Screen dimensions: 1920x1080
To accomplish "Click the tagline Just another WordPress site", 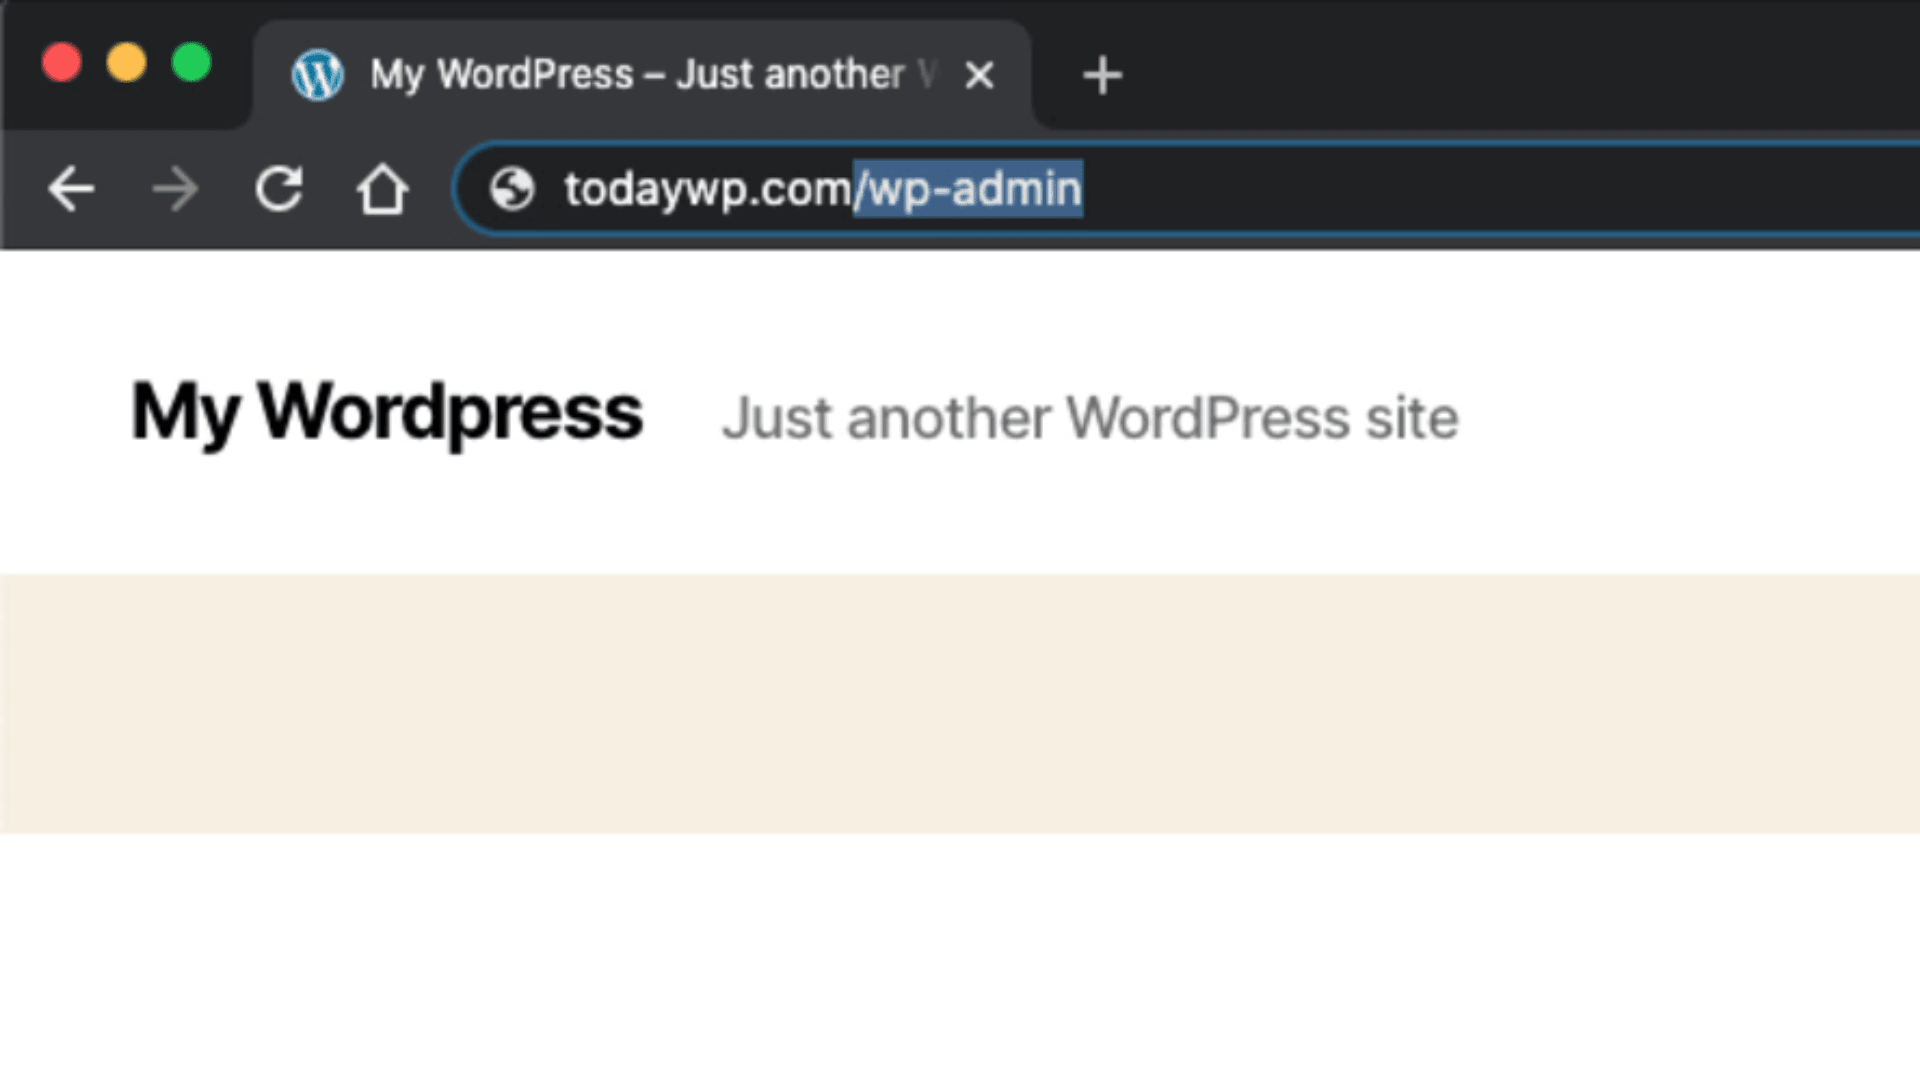I will click(x=1090, y=418).
